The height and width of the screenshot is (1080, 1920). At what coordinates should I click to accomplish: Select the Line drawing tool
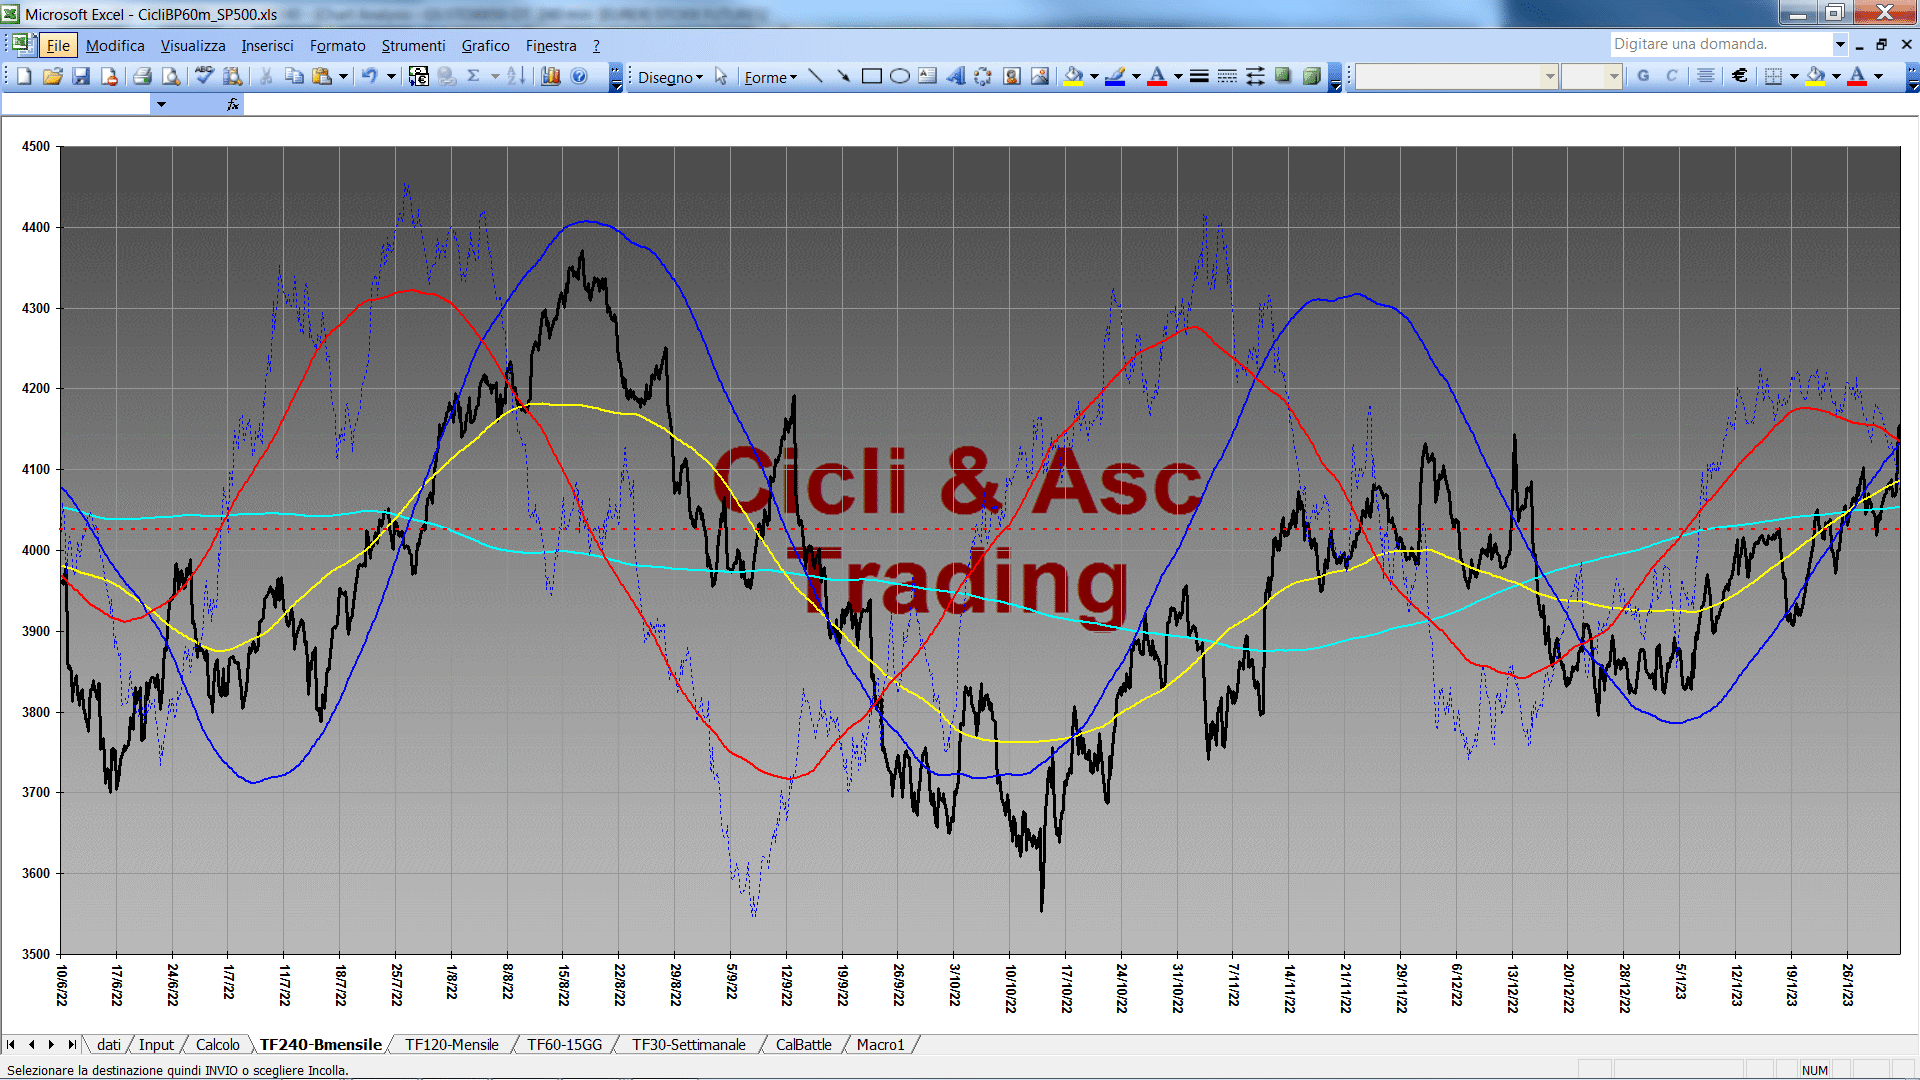click(x=815, y=76)
